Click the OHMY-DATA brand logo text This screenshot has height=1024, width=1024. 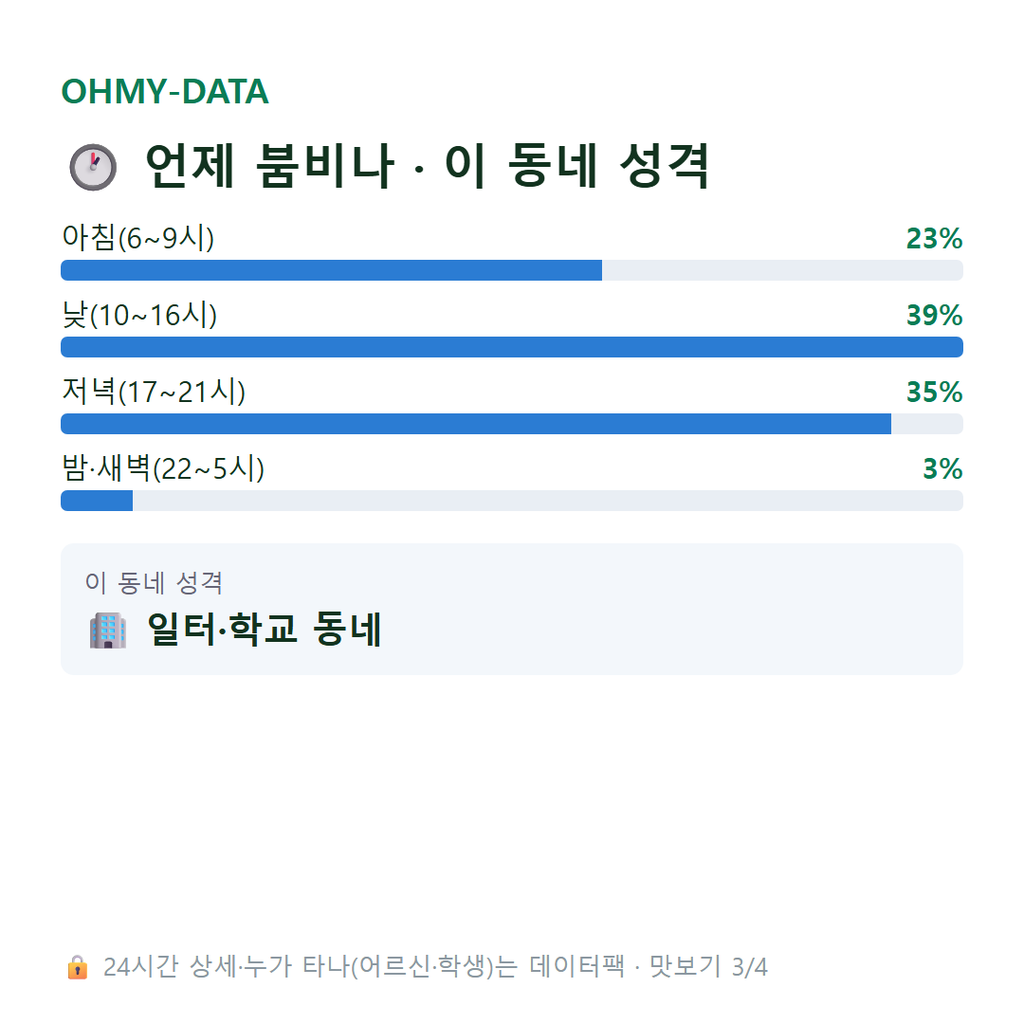click(165, 91)
